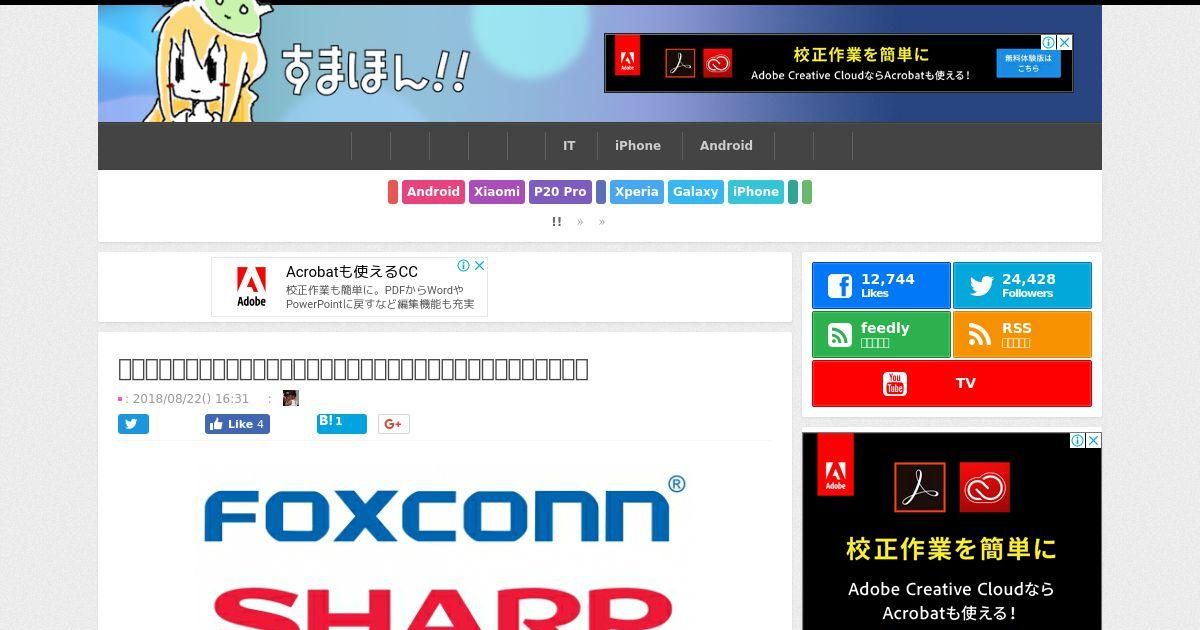This screenshot has width=1200, height=630.
Task: Click the blue button in the header Adobe ad
Action: [x=1028, y=63]
